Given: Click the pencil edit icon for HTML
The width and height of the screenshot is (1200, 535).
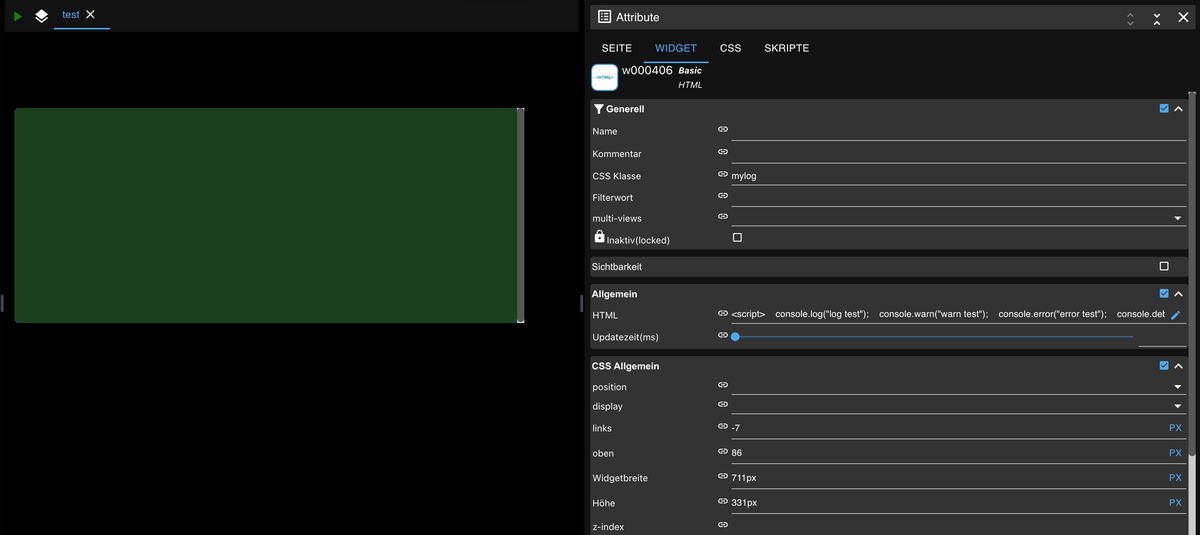Looking at the screenshot, I should (x=1176, y=315).
